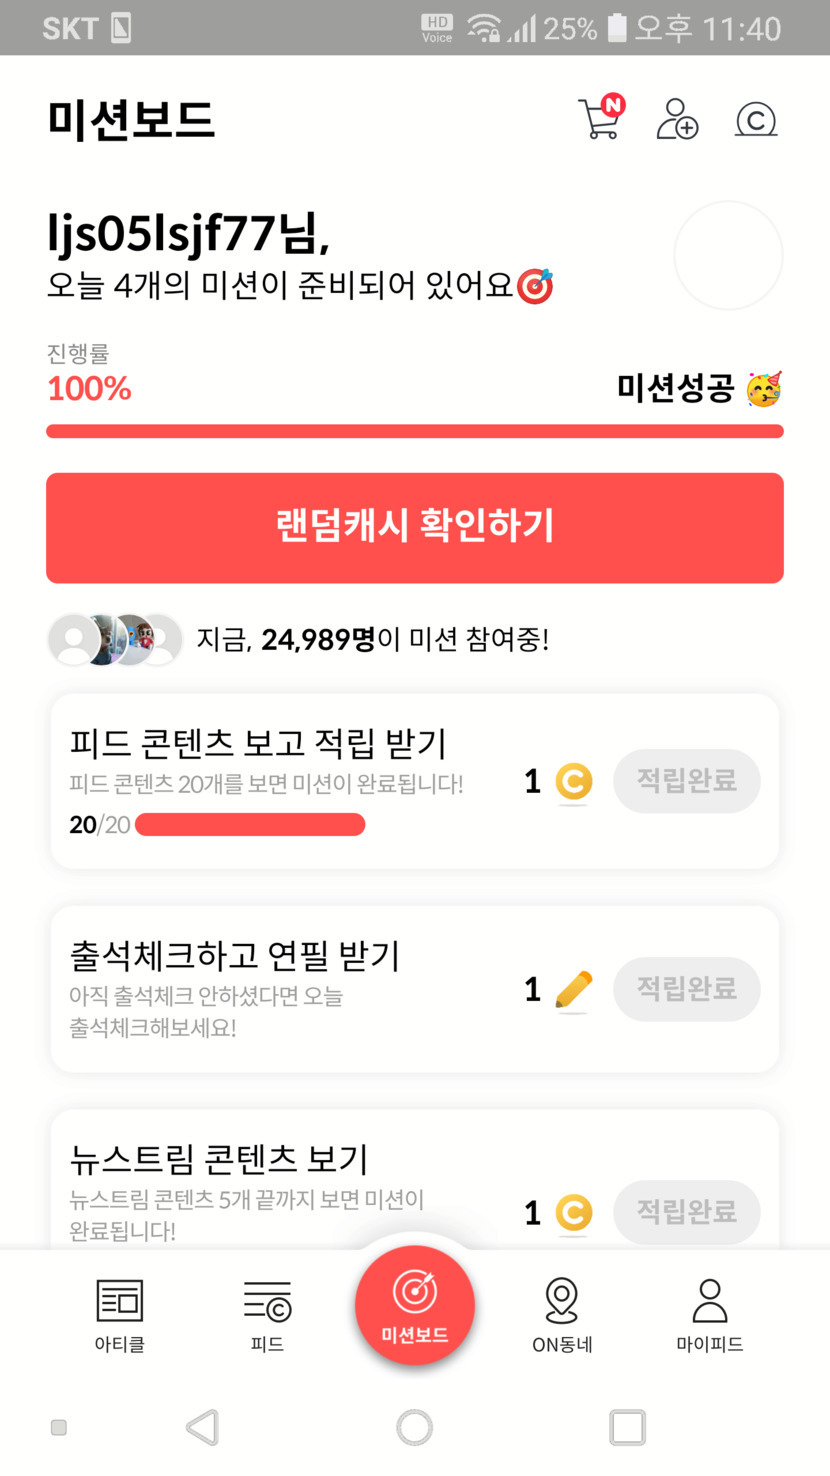Tap the empty profile picture circle

pyautogui.click(x=728, y=256)
